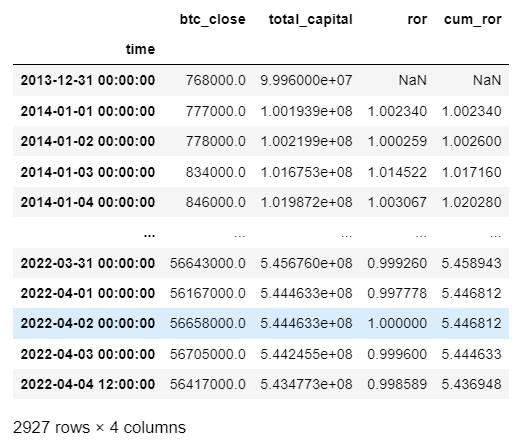Select row index 2022-04-03 00:00:00
This screenshot has height=446, width=517.
(x=88, y=354)
